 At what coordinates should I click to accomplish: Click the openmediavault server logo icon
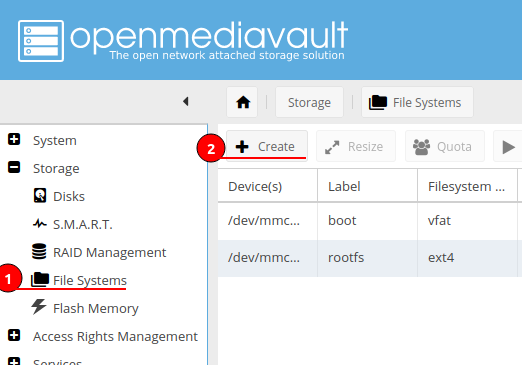pyautogui.click(x=41, y=41)
